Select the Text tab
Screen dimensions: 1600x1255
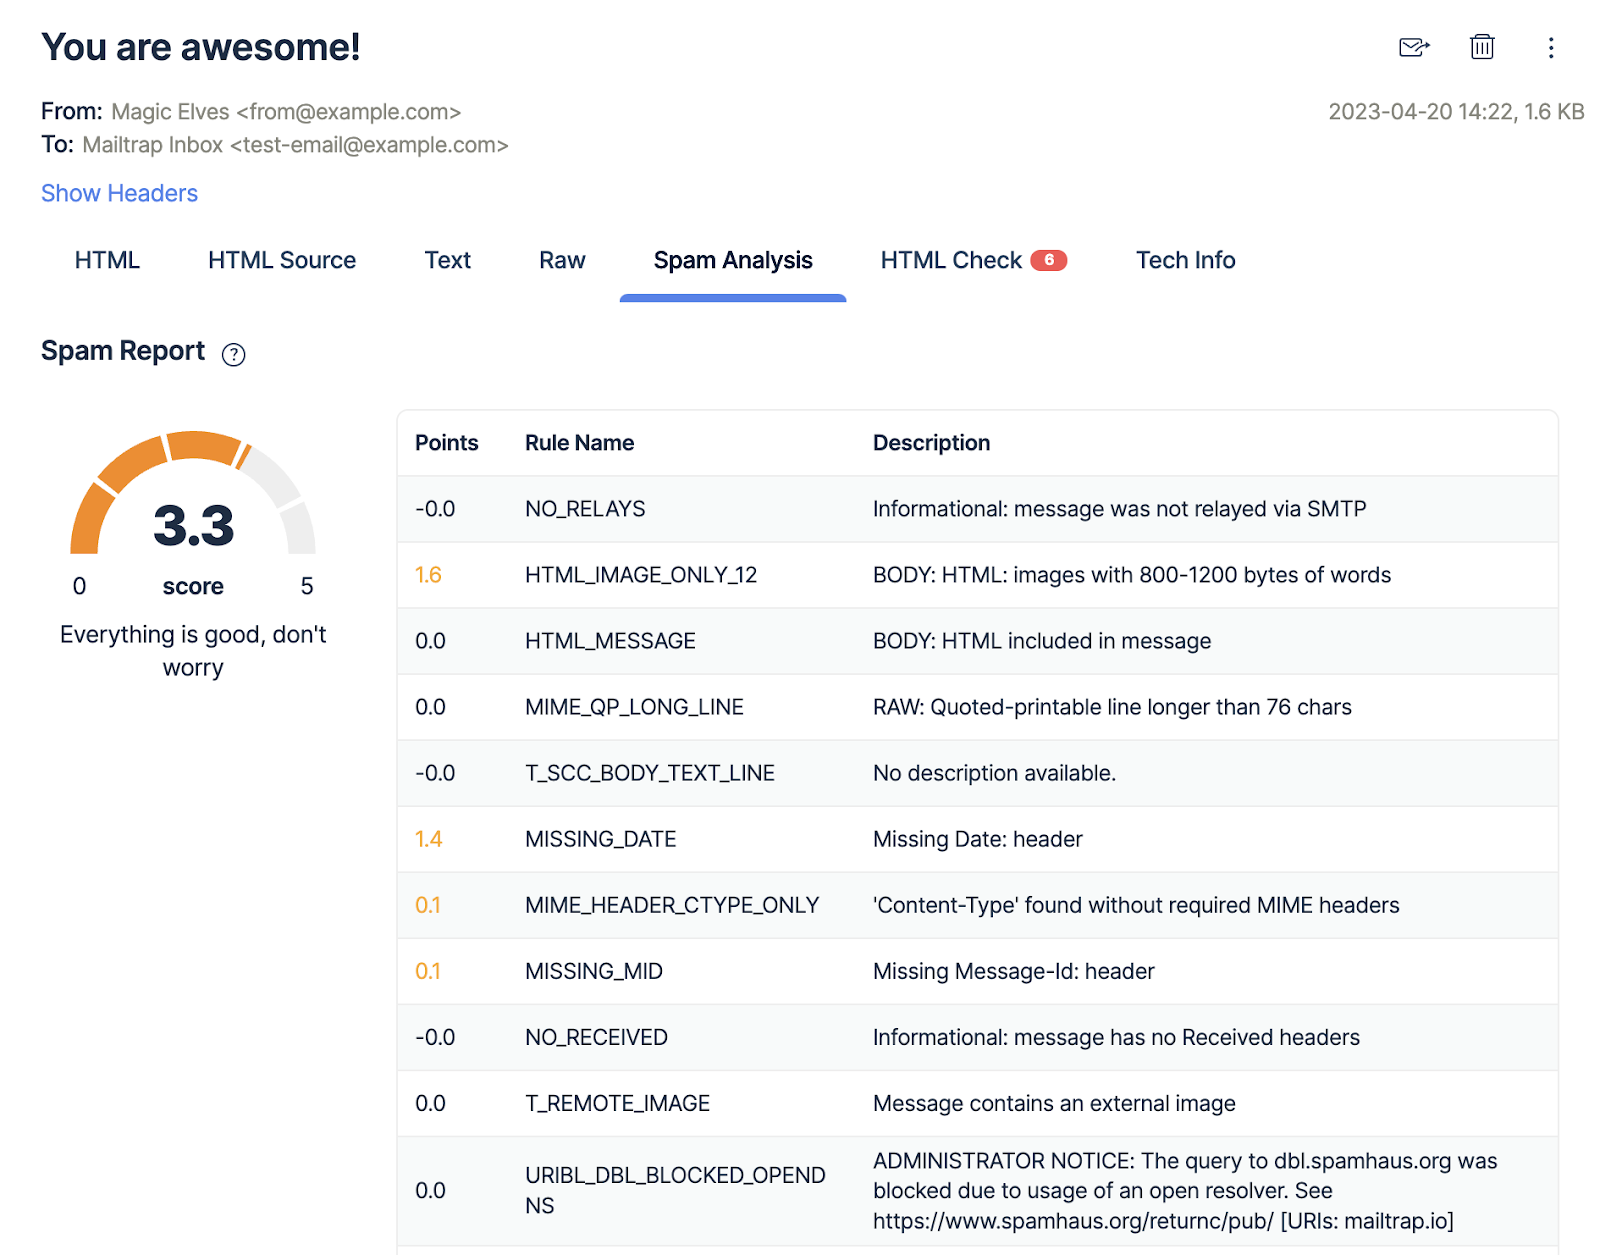(447, 260)
